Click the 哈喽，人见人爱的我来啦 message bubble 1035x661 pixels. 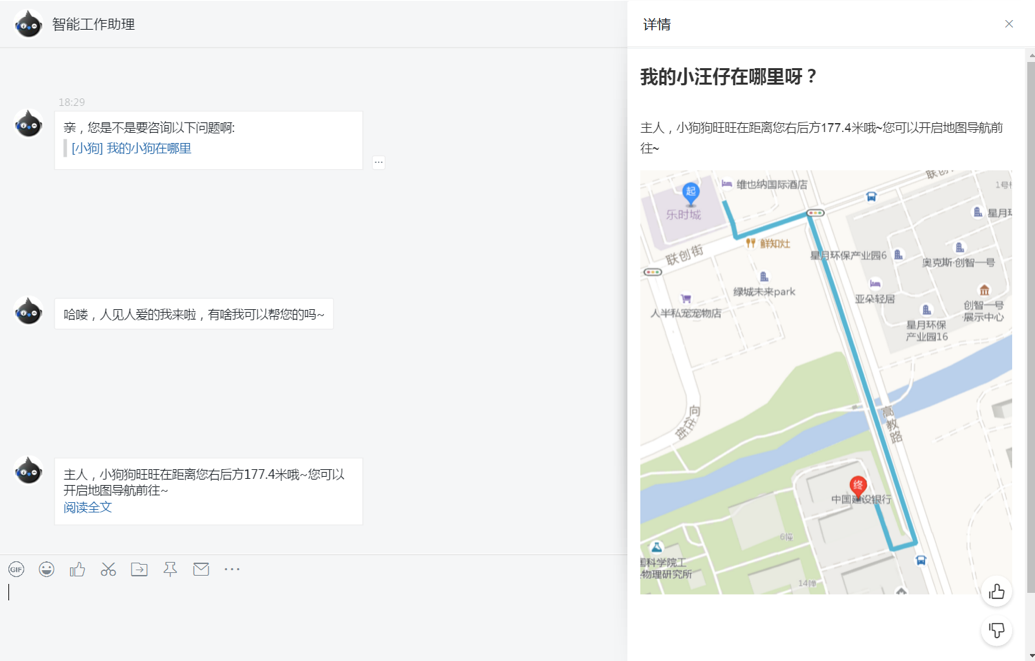coord(194,314)
